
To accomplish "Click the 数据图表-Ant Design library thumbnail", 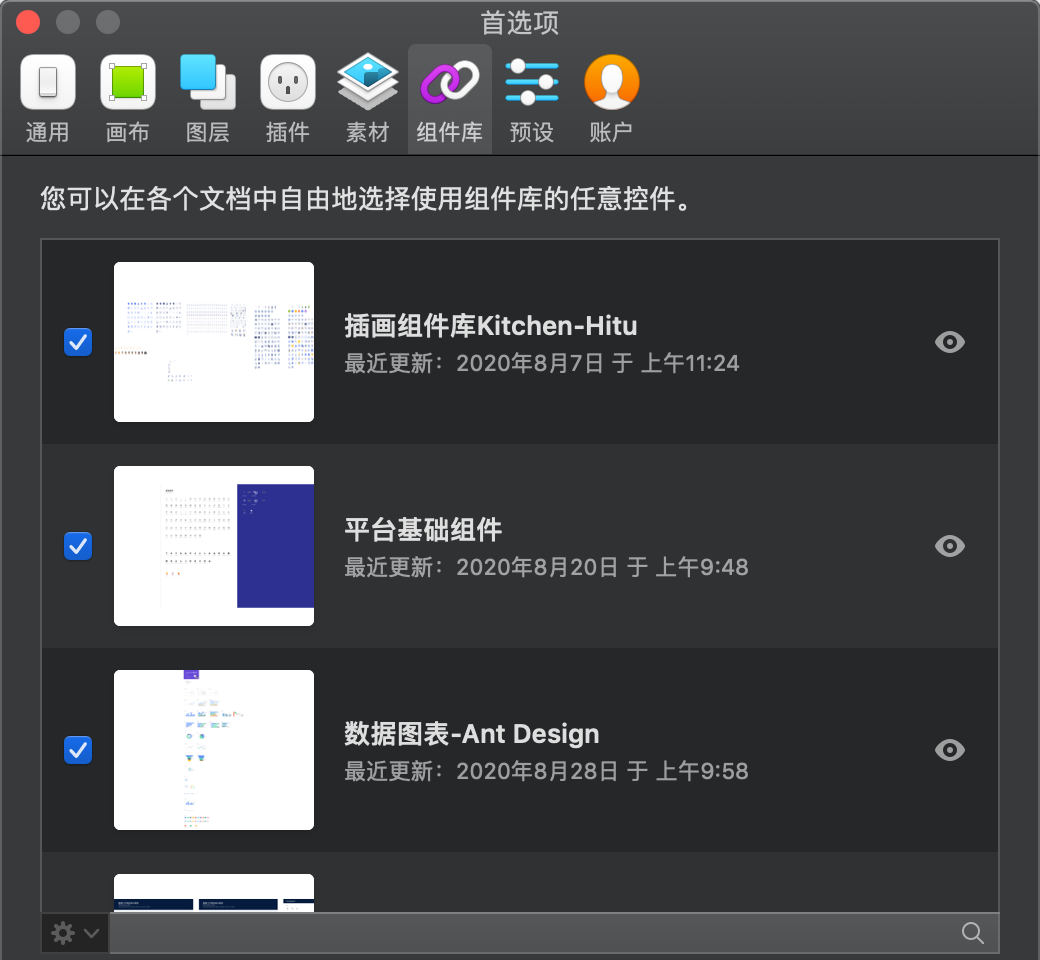I will pos(214,750).
